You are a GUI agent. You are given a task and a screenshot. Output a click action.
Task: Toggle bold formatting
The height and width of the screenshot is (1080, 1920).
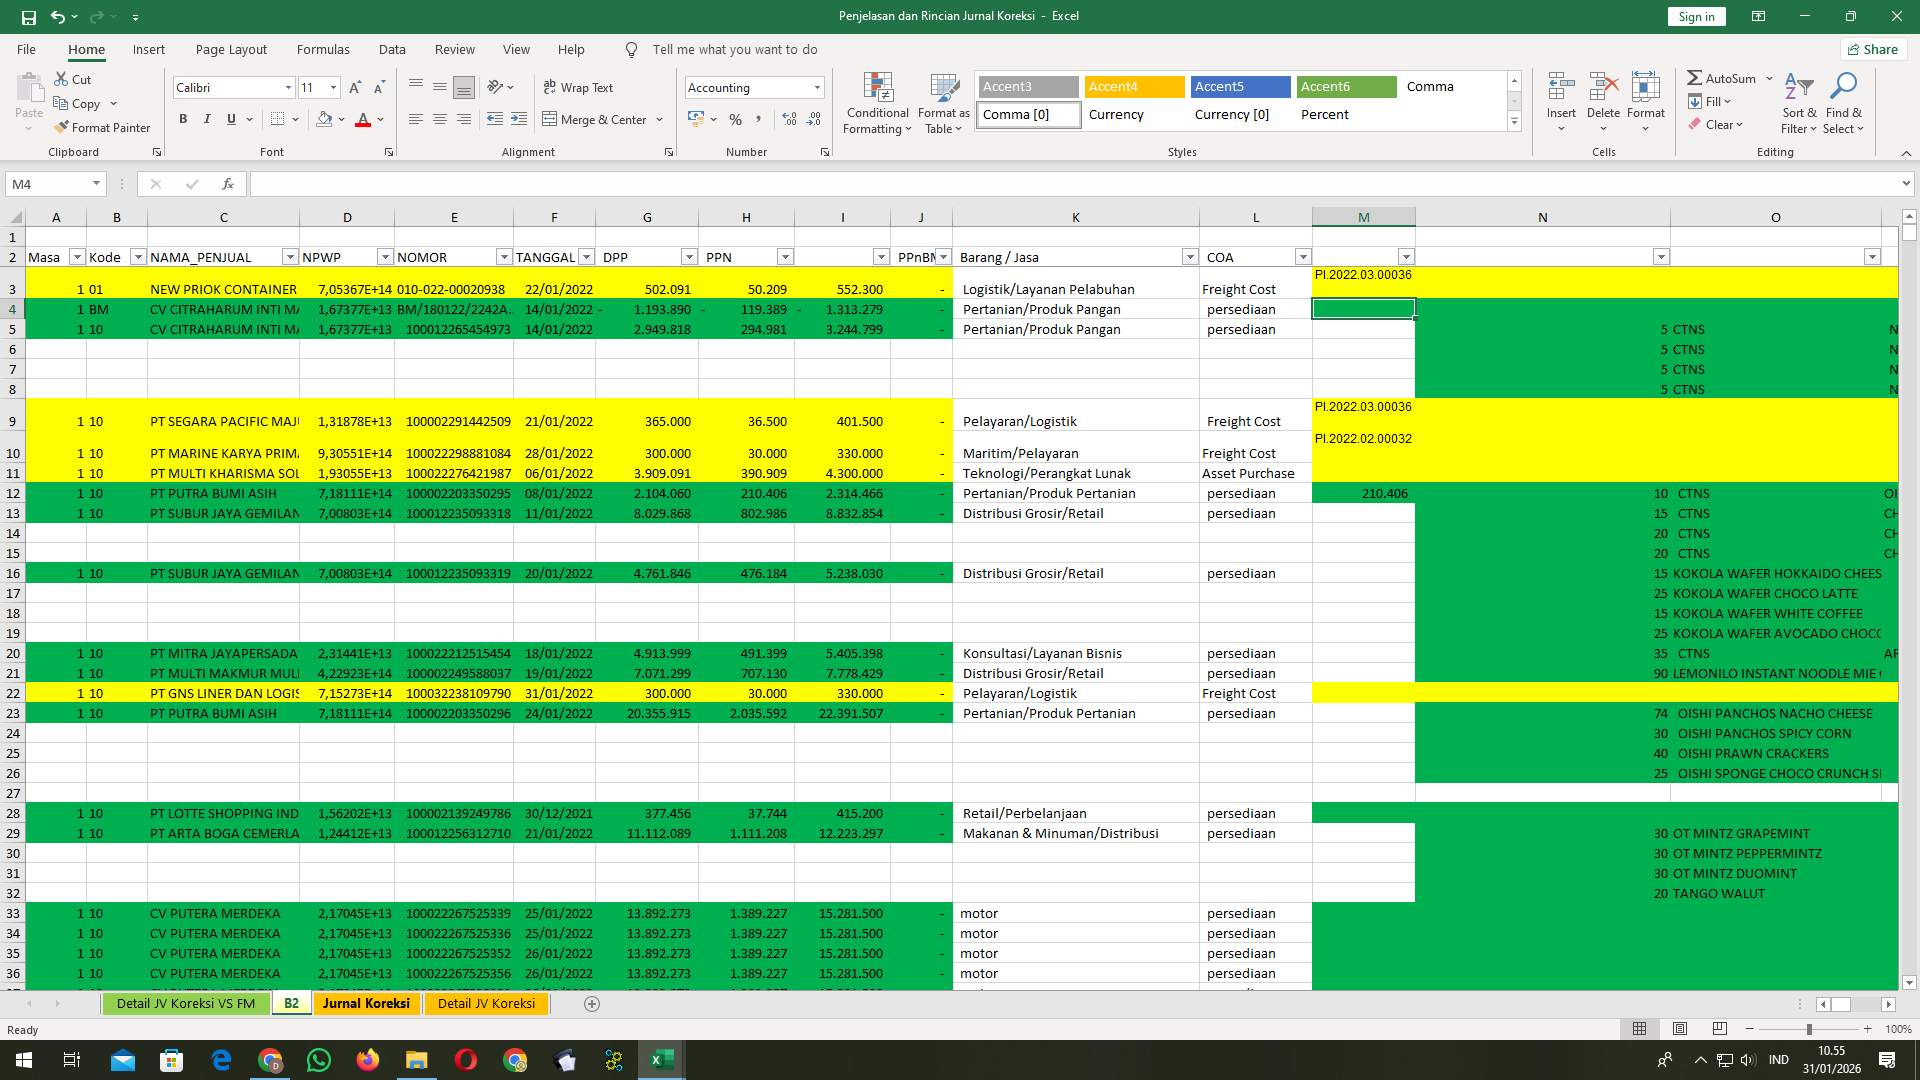click(x=183, y=118)
